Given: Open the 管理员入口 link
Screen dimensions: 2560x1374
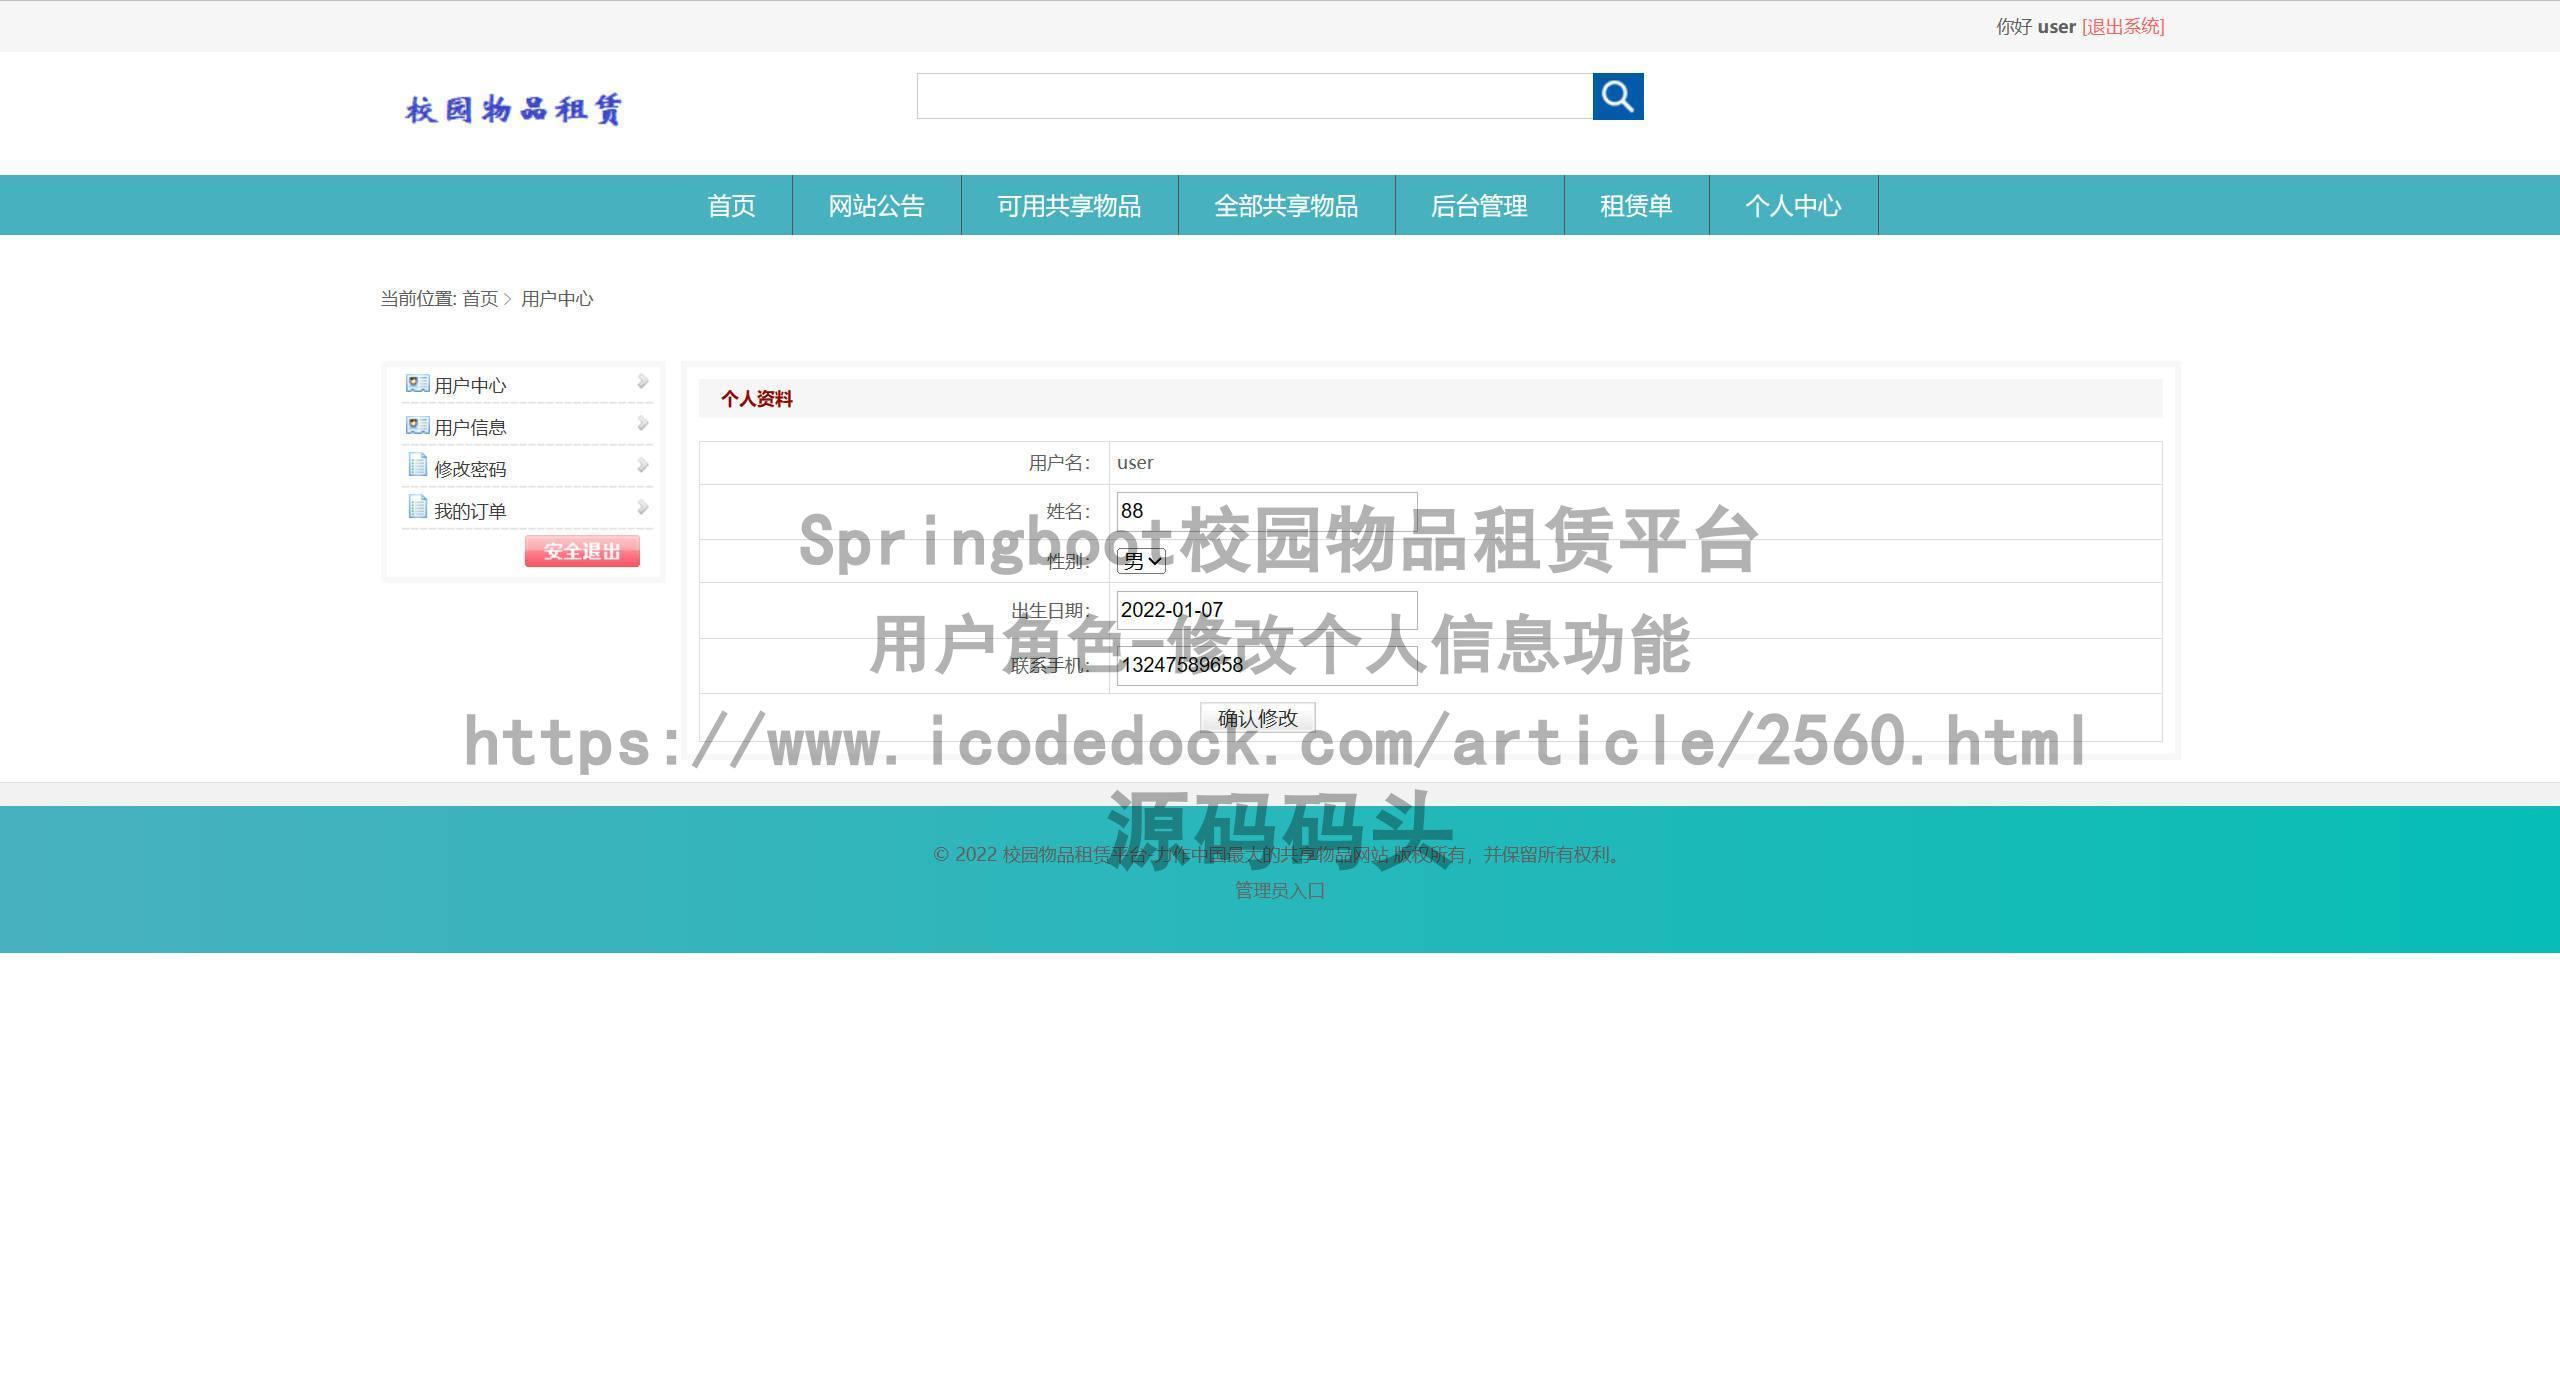Looking at the screenshot, I should [x=1278, y=889].
